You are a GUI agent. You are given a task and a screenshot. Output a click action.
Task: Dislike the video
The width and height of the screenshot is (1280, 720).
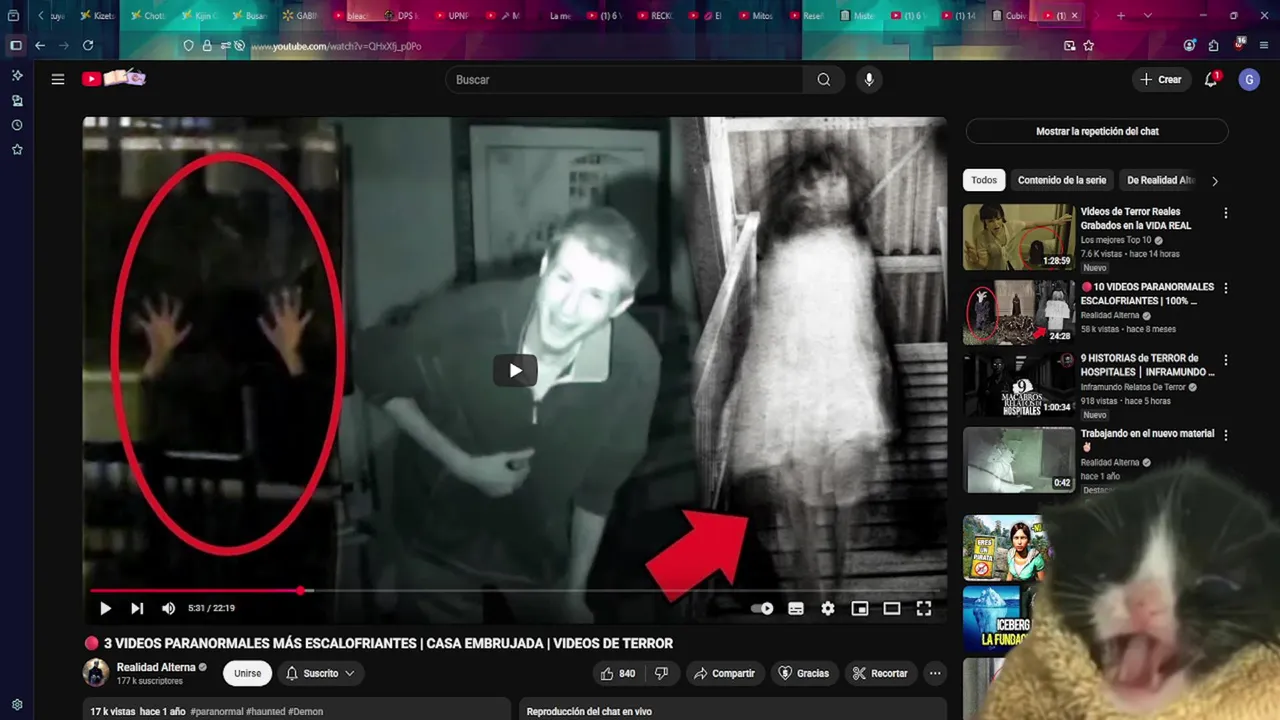point(661,673)
